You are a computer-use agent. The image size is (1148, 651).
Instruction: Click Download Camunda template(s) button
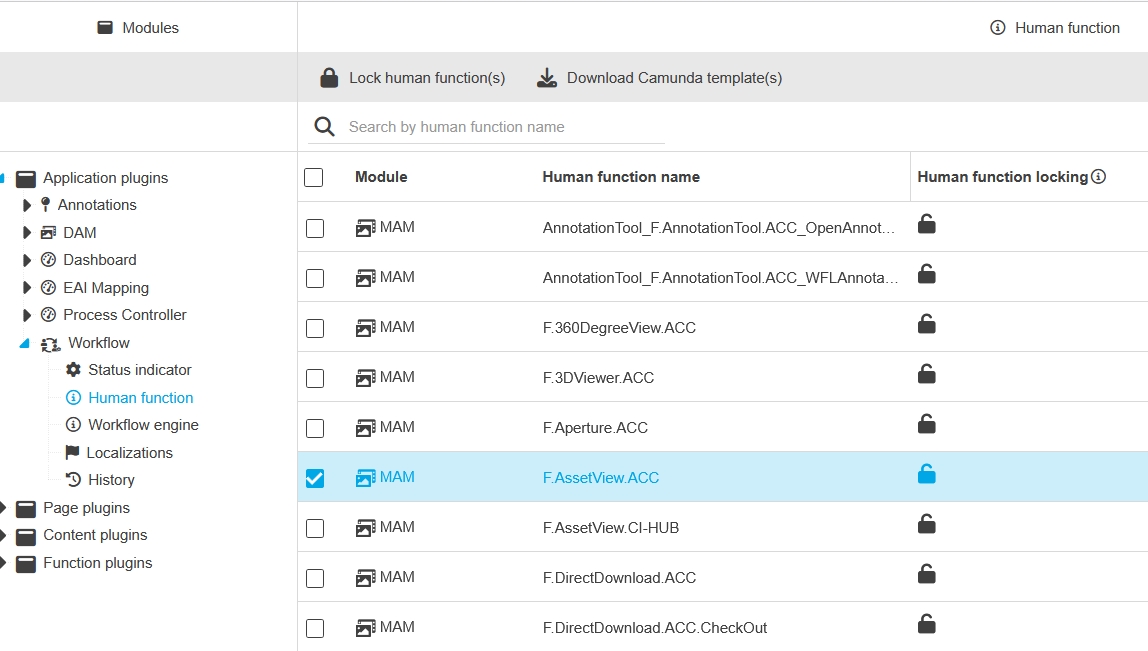[x=659, y=78]
